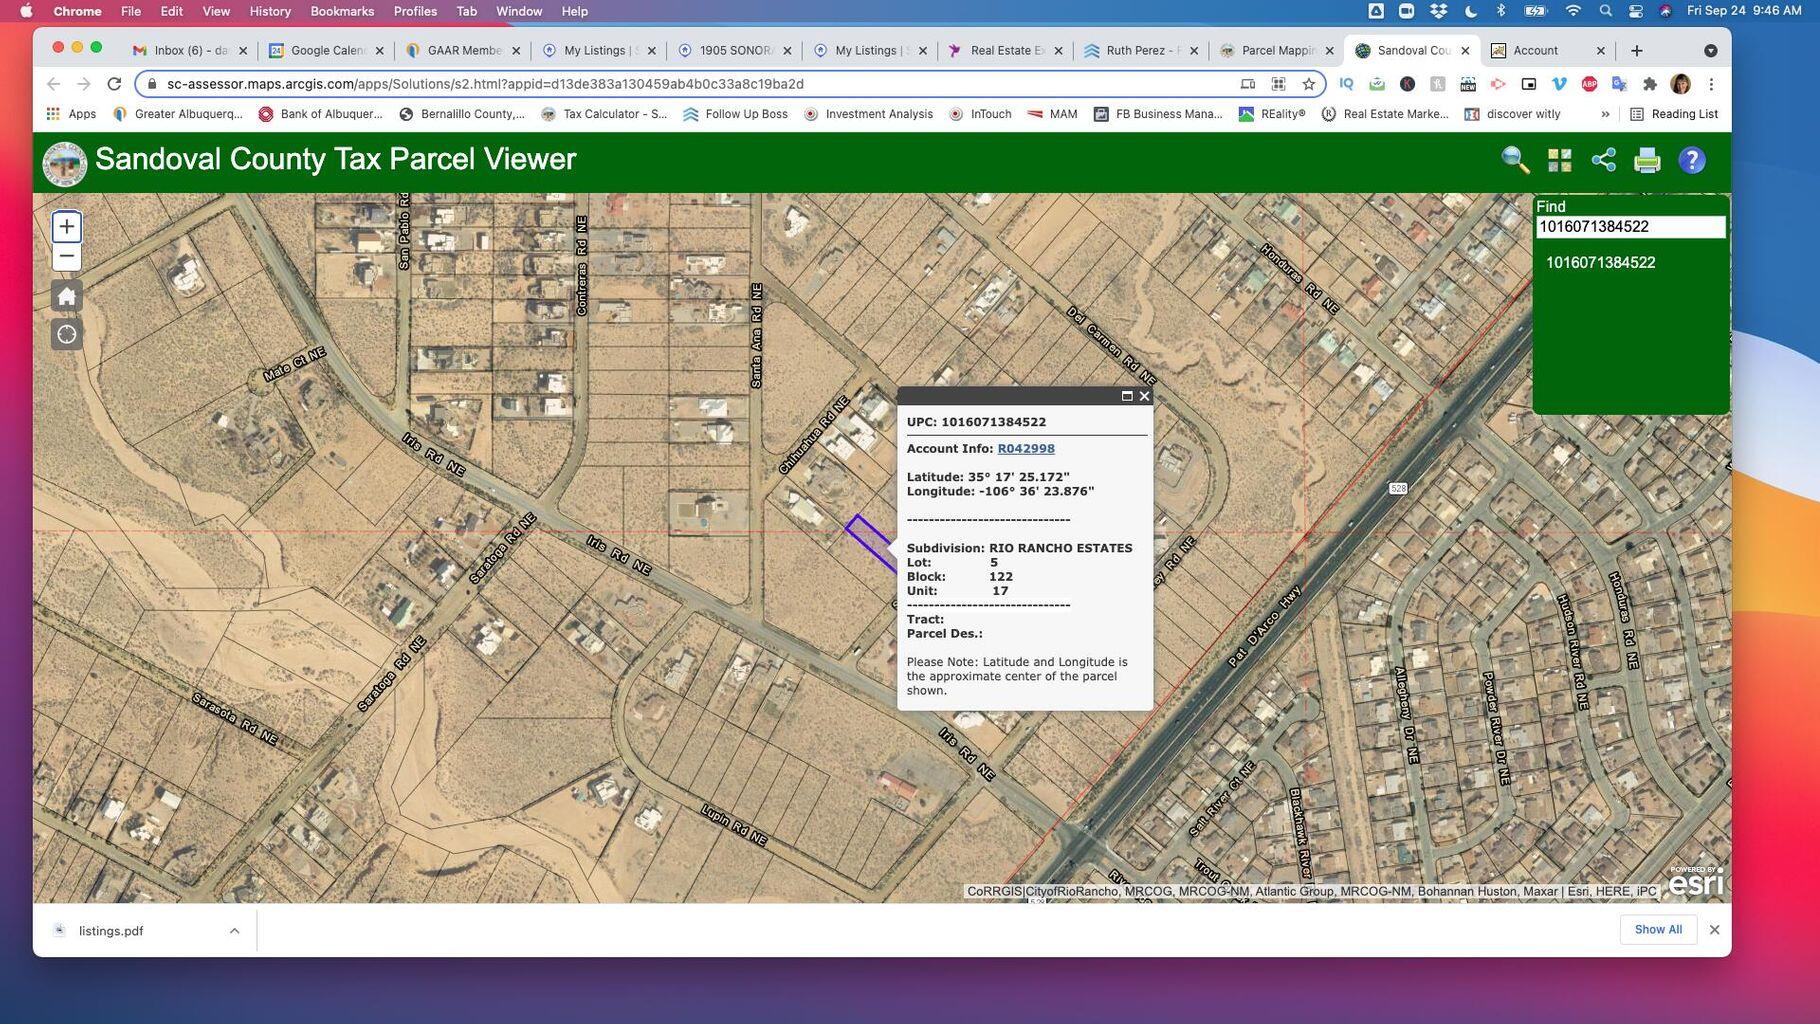Bookmark this page with the star icon
Image resolution: width=1820 pixels, height=1024 pixels.
pyautogui.click(x=1308, y=84)
